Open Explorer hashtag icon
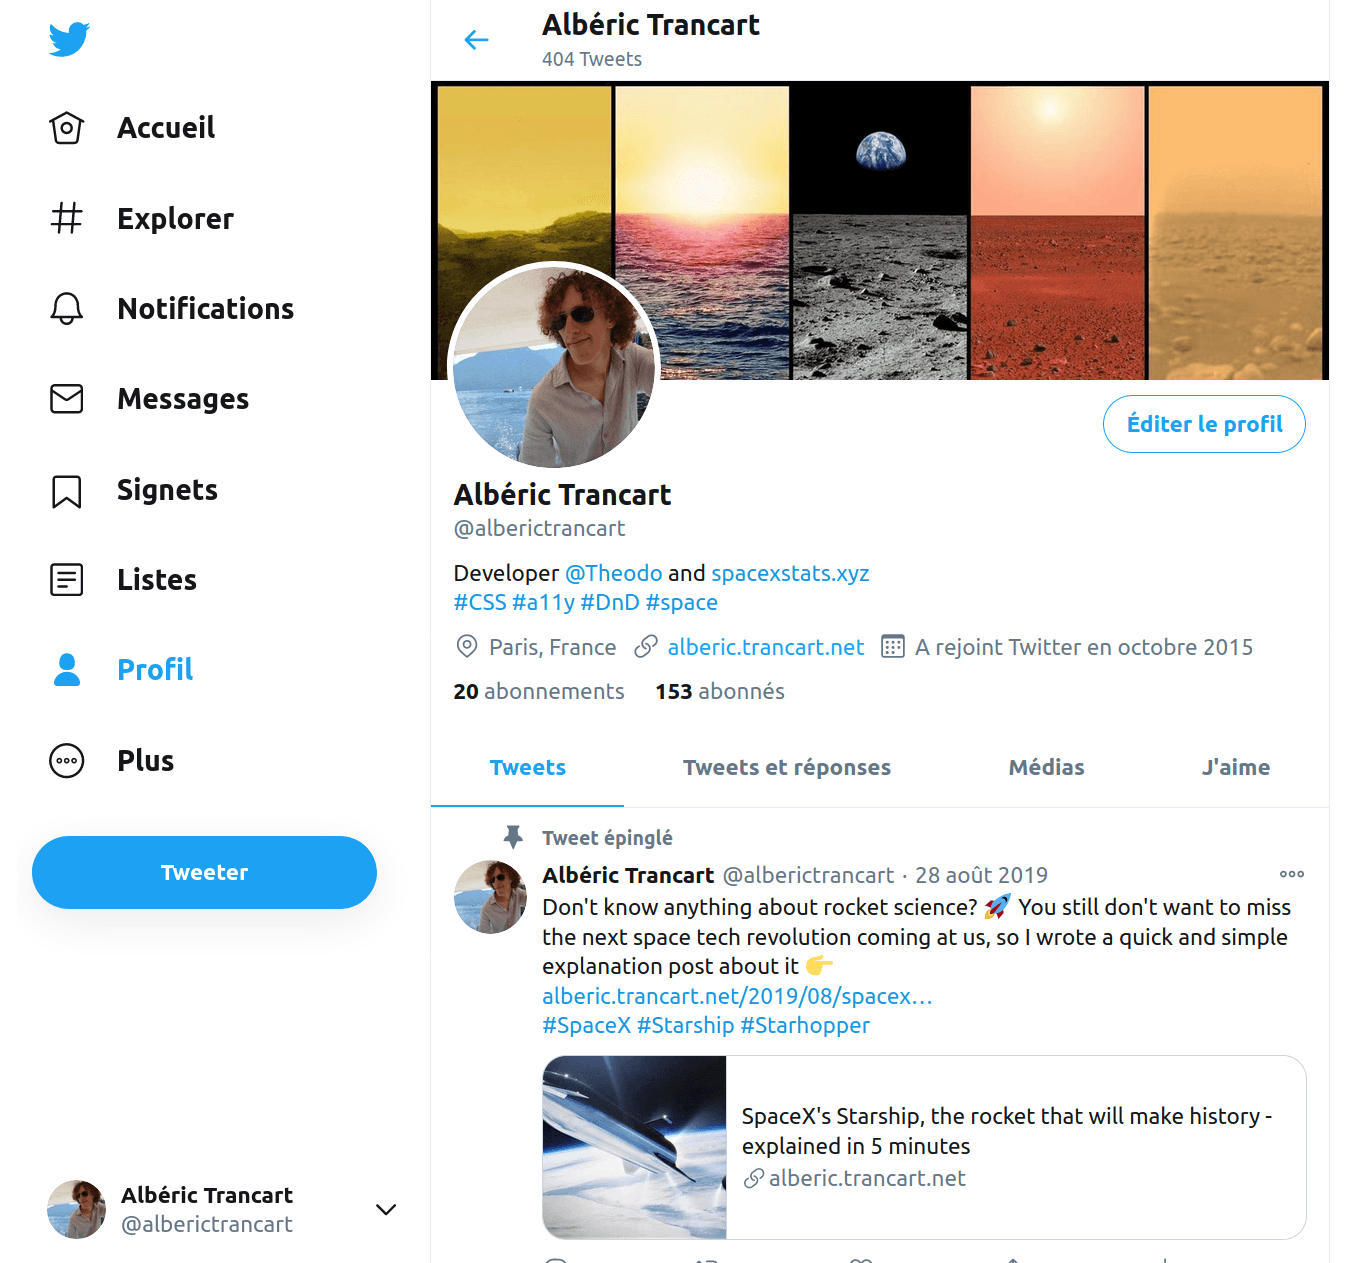The image size is (1371, 1263). 67,218
